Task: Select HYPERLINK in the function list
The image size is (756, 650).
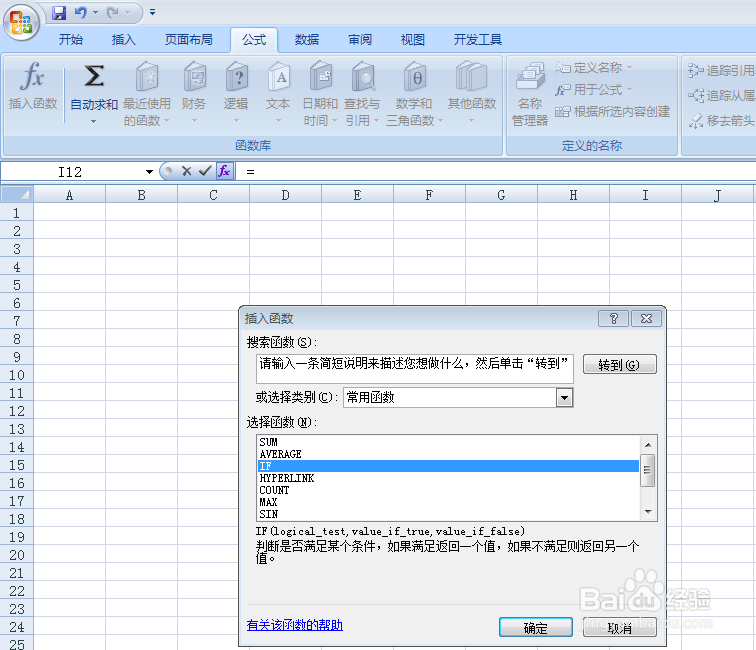Action: [448, 478]
